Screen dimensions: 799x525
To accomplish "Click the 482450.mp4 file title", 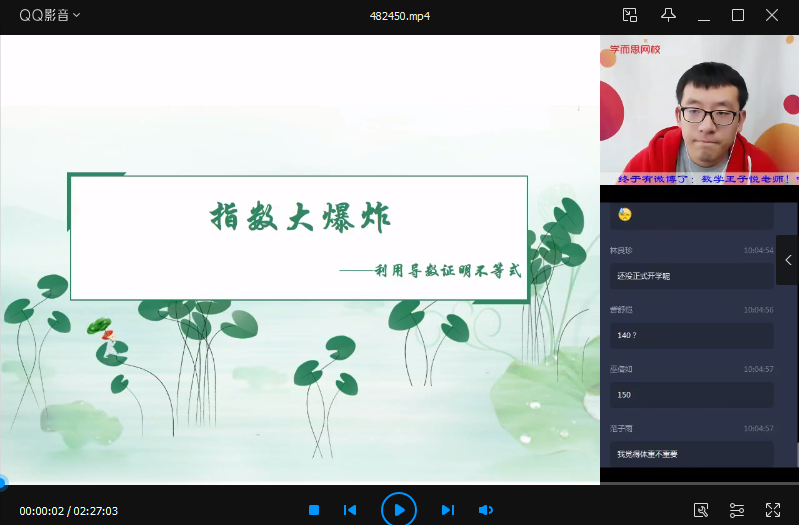I will tap(399, 15).
